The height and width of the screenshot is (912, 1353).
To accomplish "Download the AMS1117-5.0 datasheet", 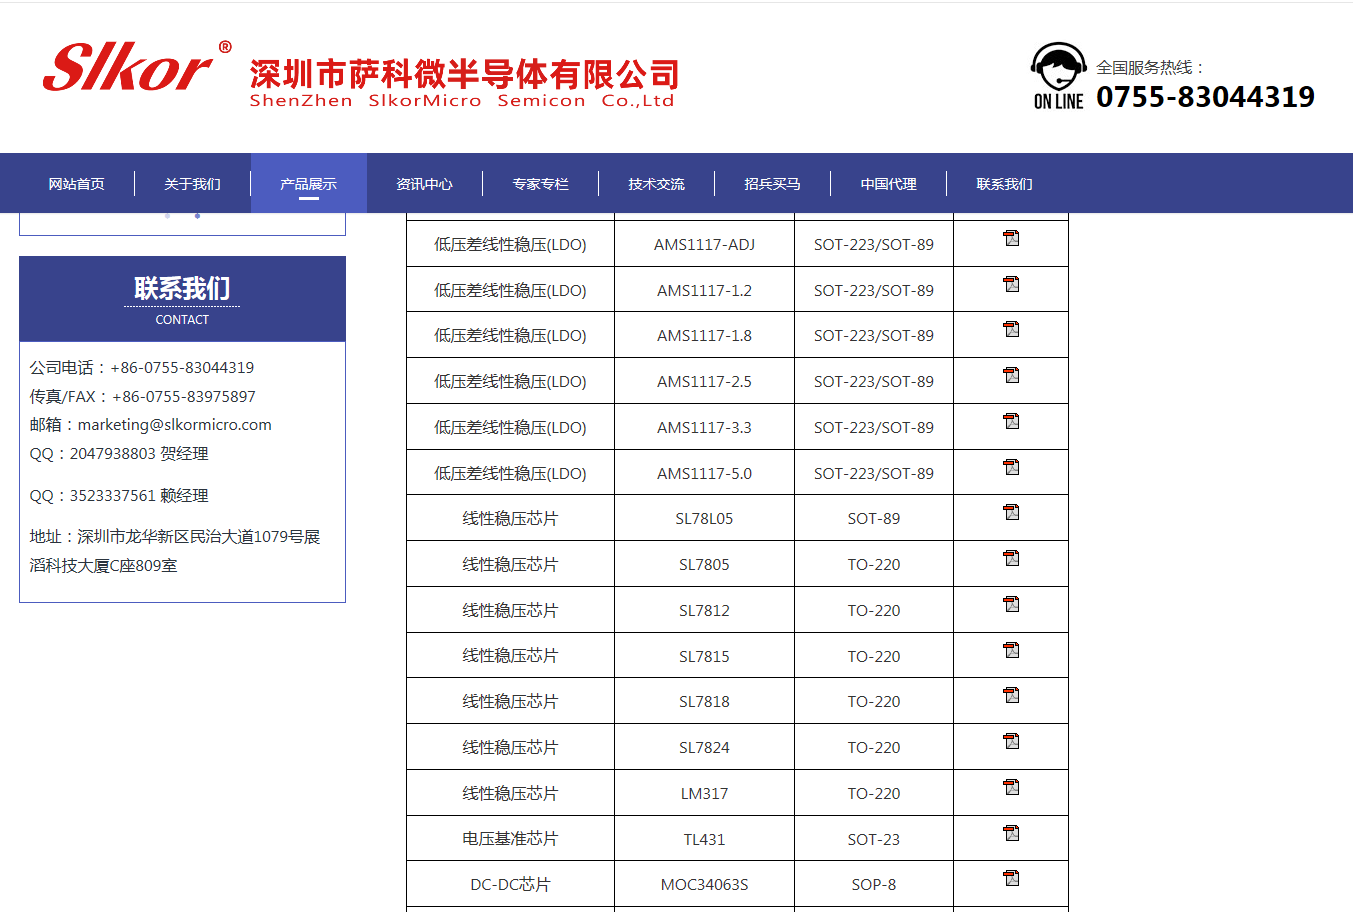I will (1012, 466).
